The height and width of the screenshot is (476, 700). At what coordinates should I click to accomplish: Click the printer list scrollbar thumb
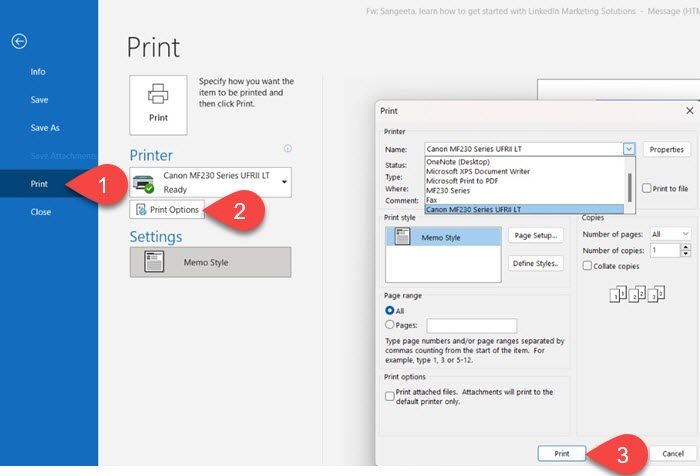point(629,187)
